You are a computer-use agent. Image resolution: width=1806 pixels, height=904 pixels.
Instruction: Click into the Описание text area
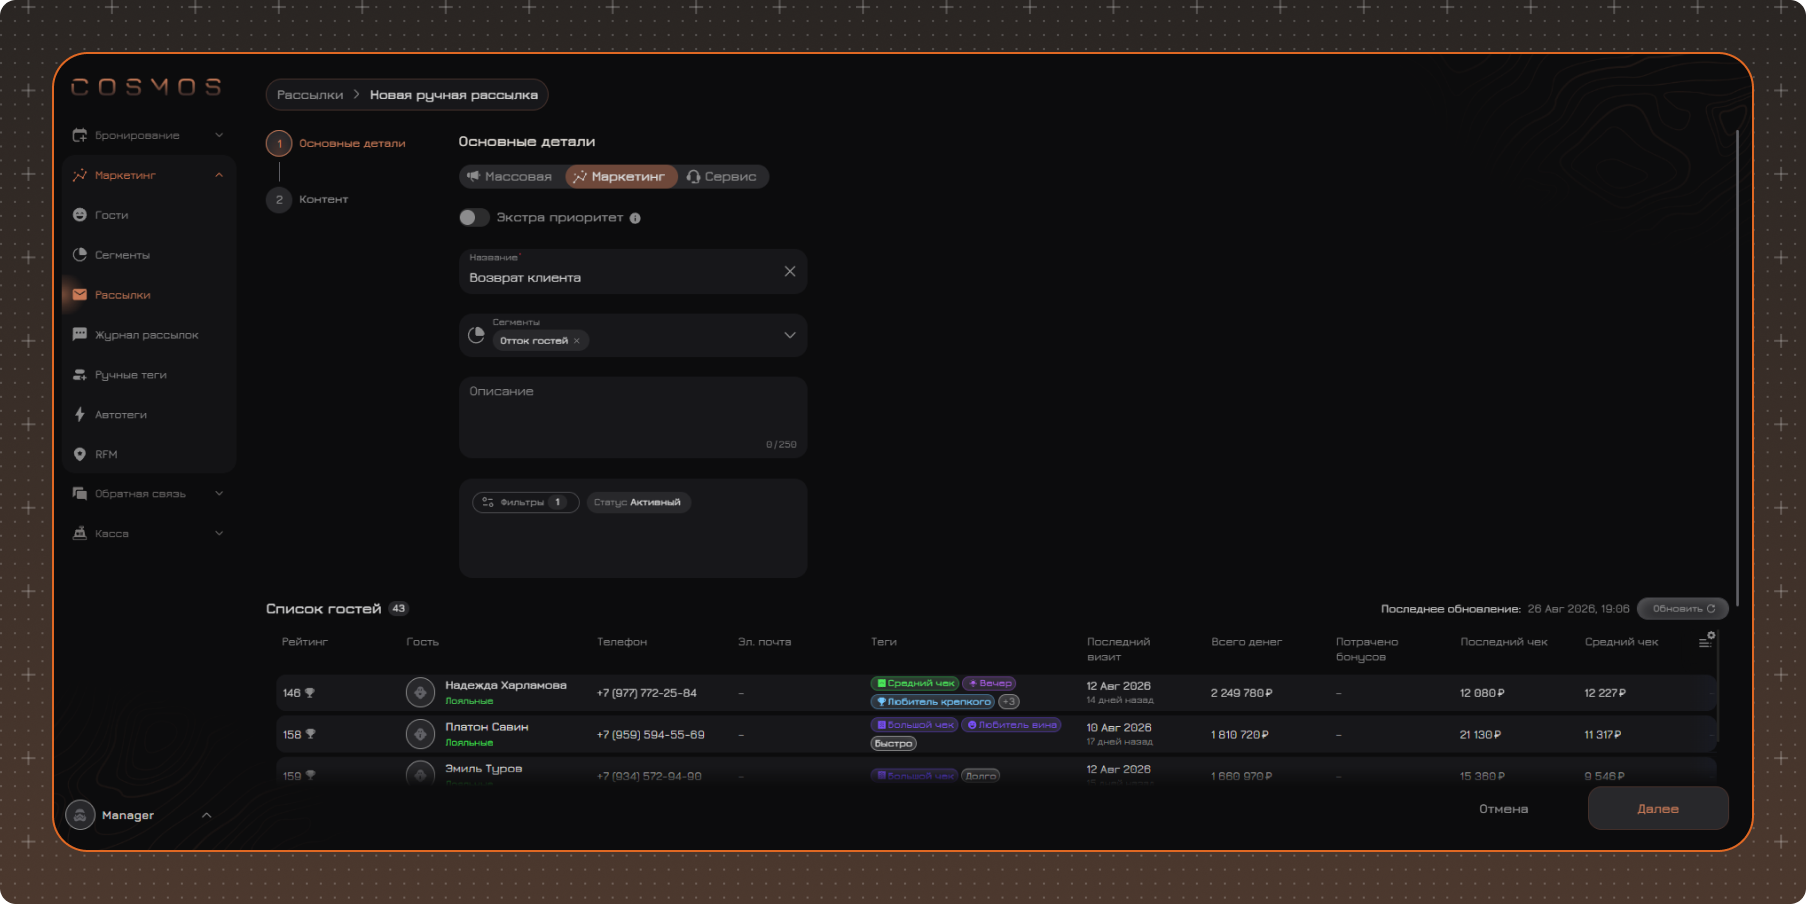[633, 417]
